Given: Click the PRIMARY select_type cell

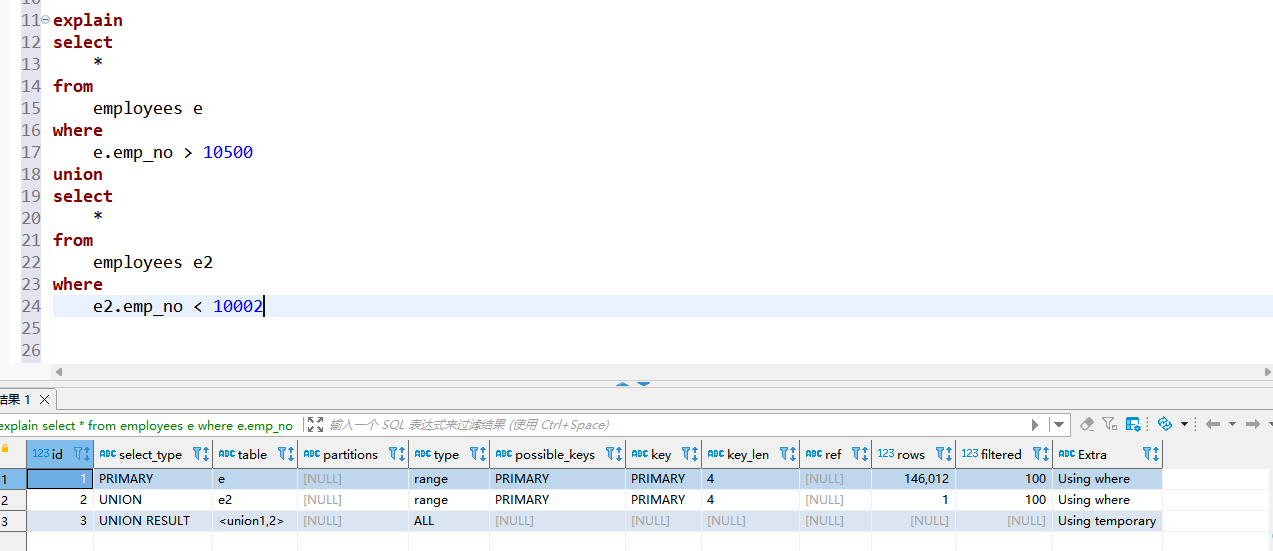Looking at the screenshot, I should pyautogui.click(x=152, y=479).
